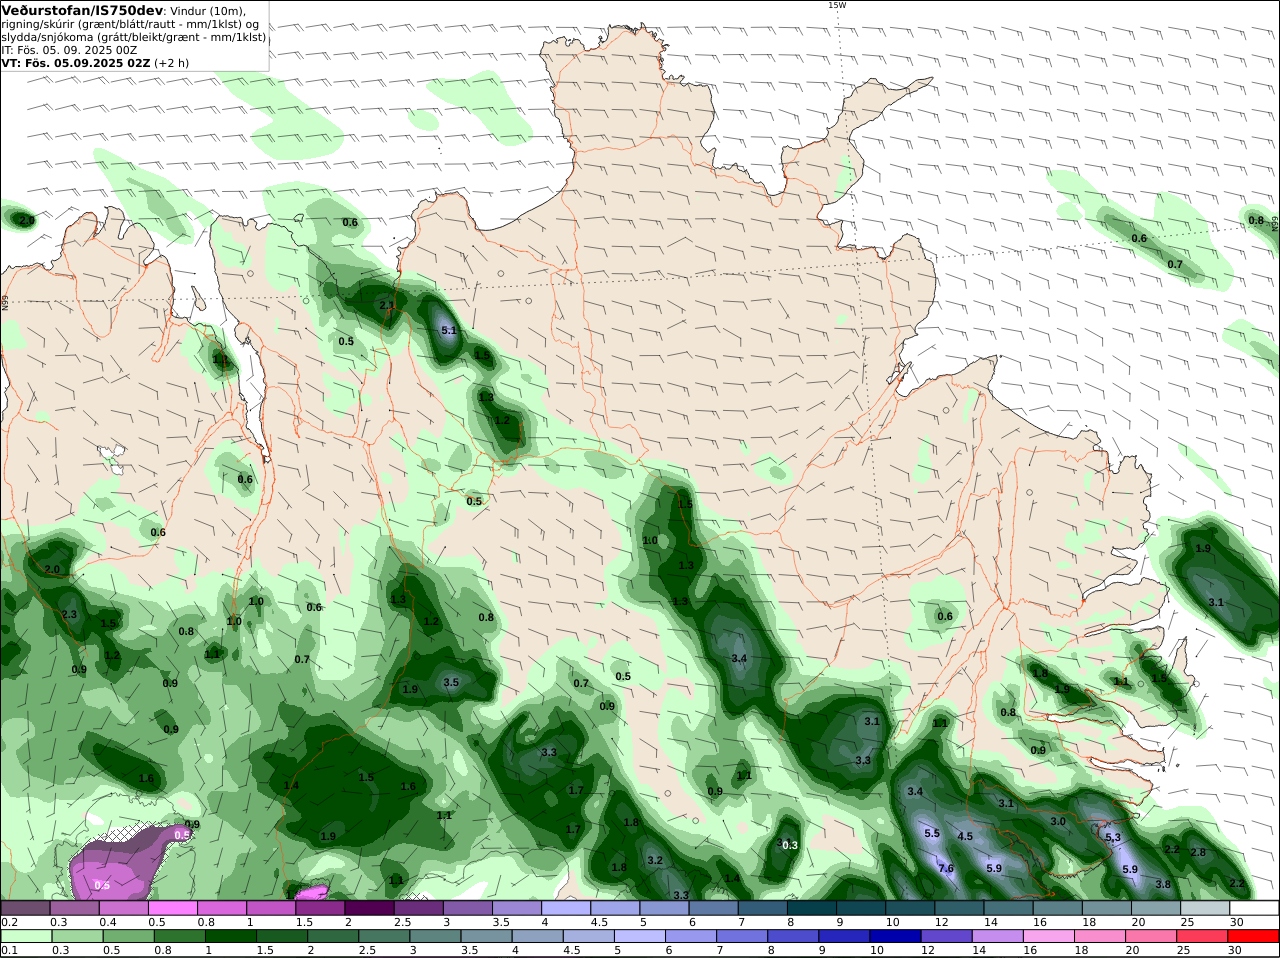
Task: Click the 3.2 precipitation value on the map
Action: click(655, 860)
